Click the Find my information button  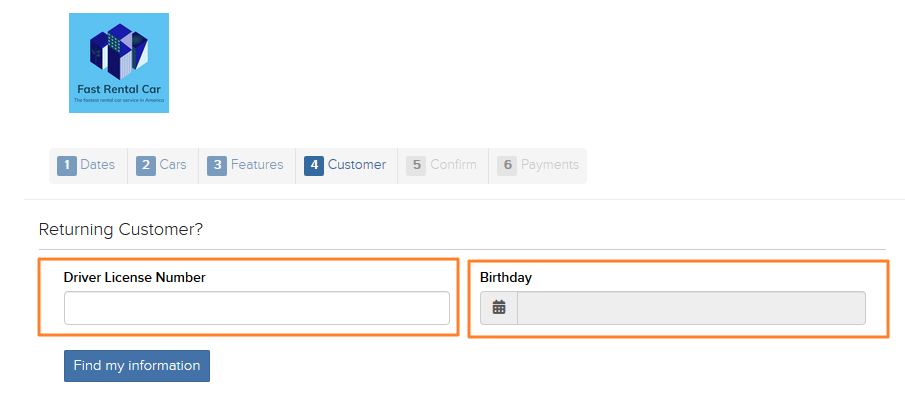(x=137, y=366)
